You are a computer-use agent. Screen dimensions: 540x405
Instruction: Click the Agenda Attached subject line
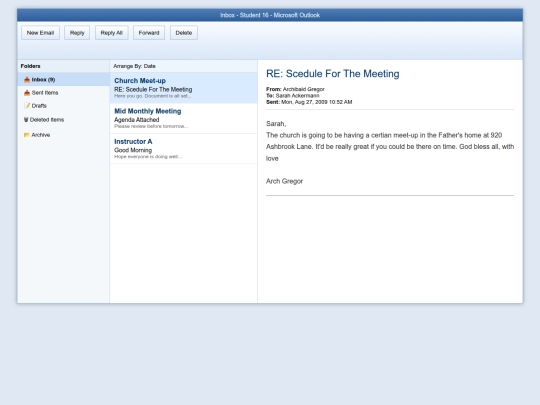(137, 120)
